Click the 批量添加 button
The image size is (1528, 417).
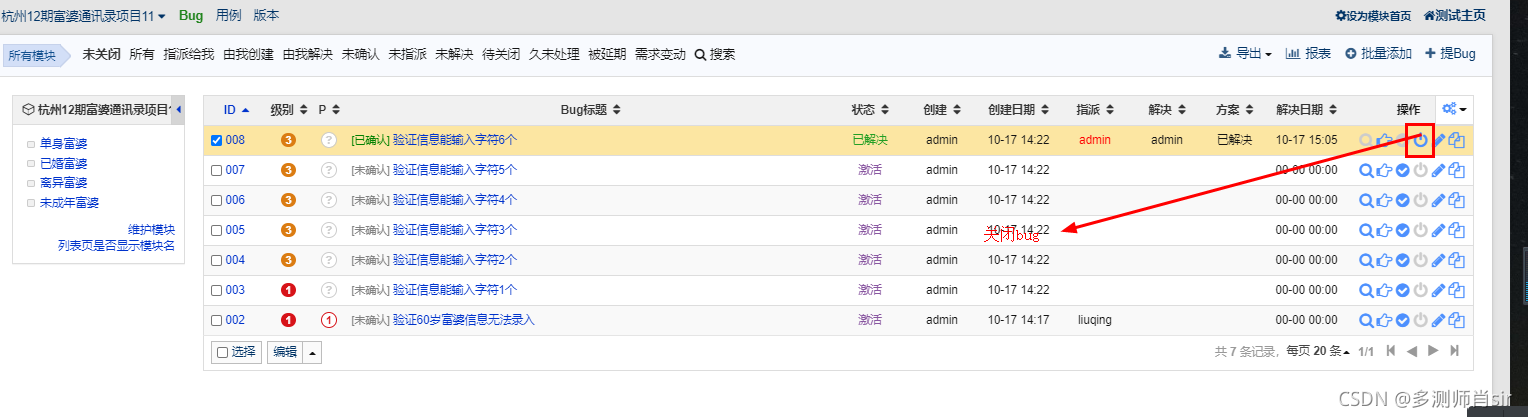pos(1378,54)
